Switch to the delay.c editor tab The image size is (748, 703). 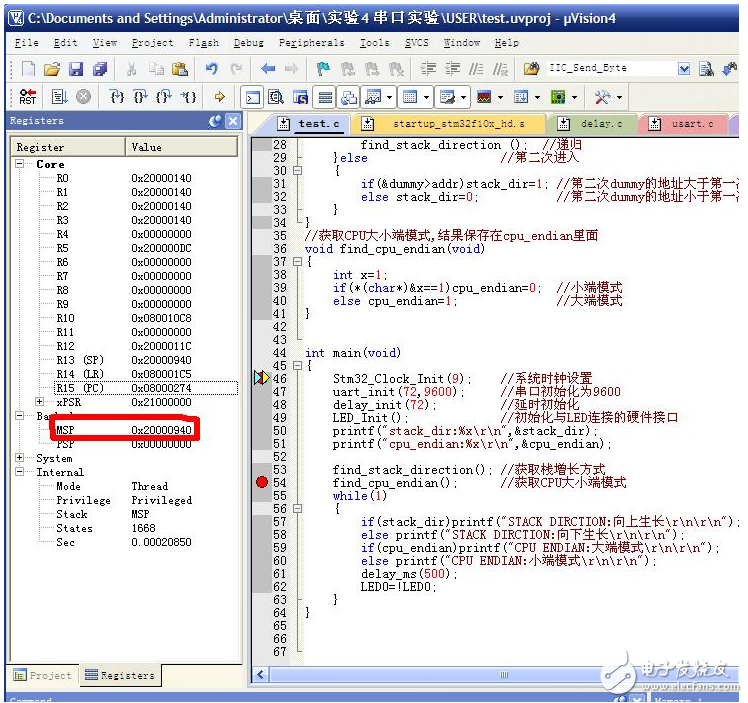point(600,124)
